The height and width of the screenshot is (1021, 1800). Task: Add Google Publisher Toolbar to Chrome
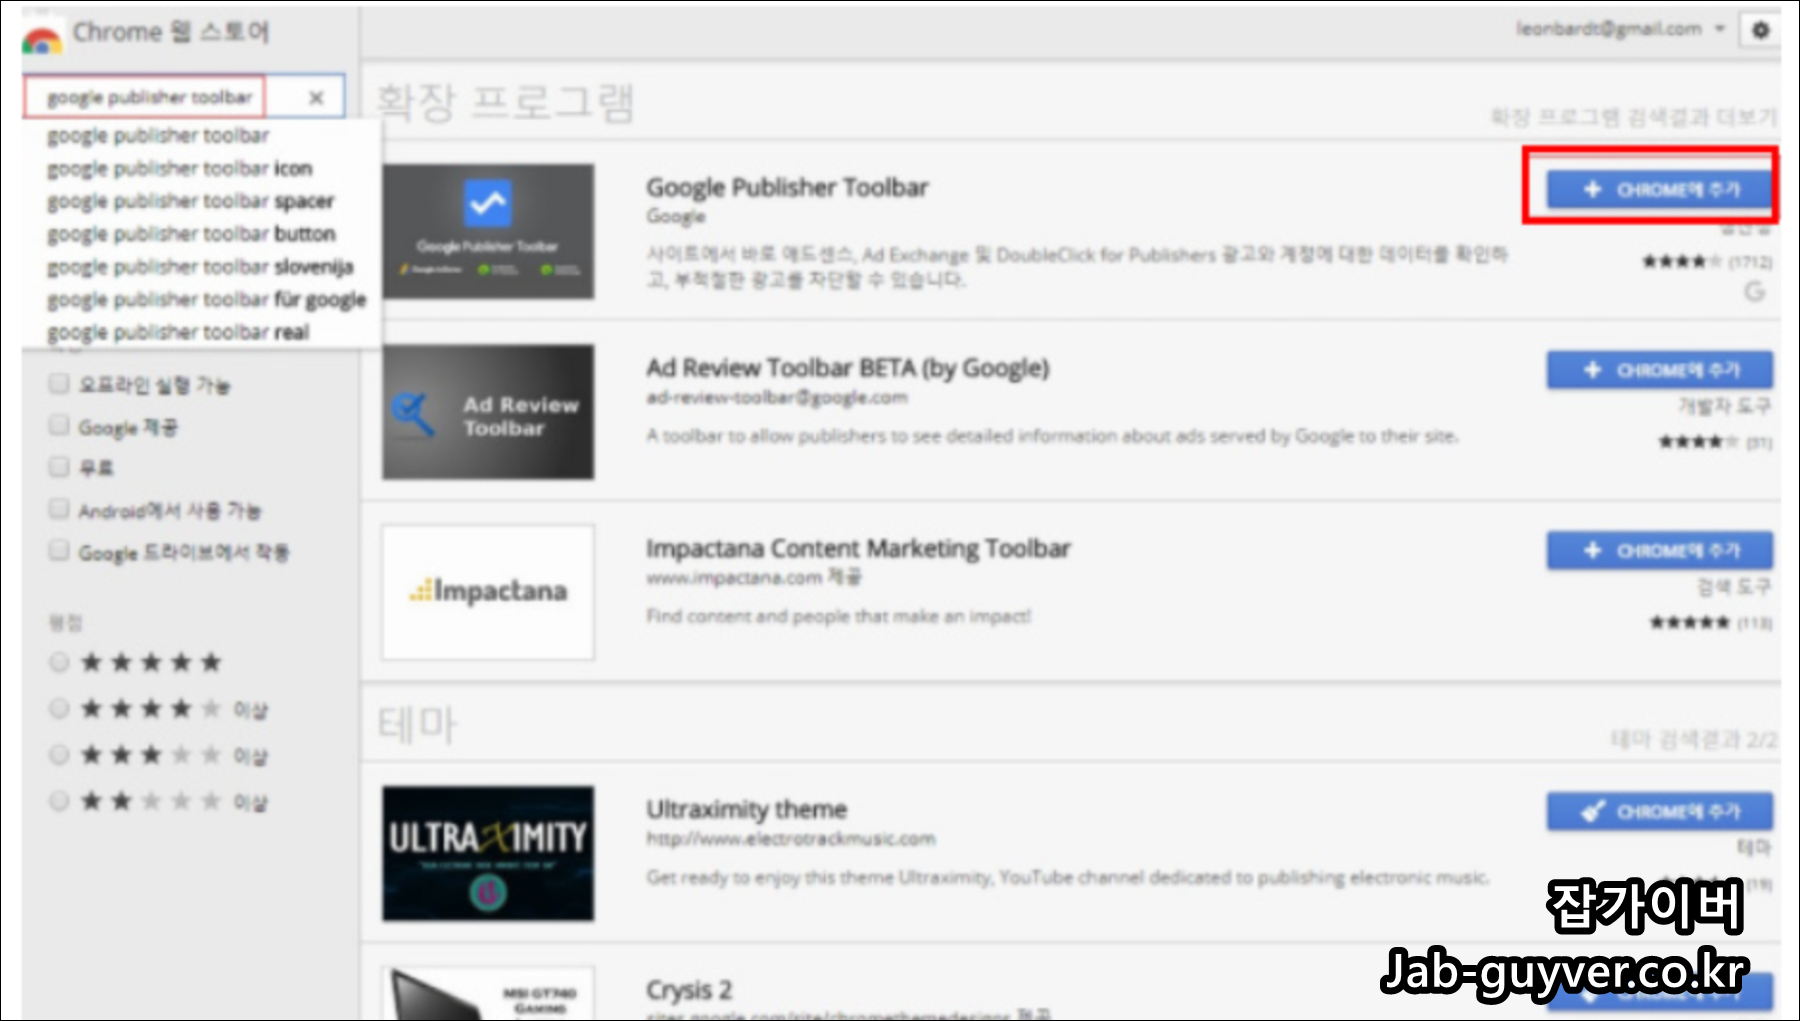pos(1660,189)
